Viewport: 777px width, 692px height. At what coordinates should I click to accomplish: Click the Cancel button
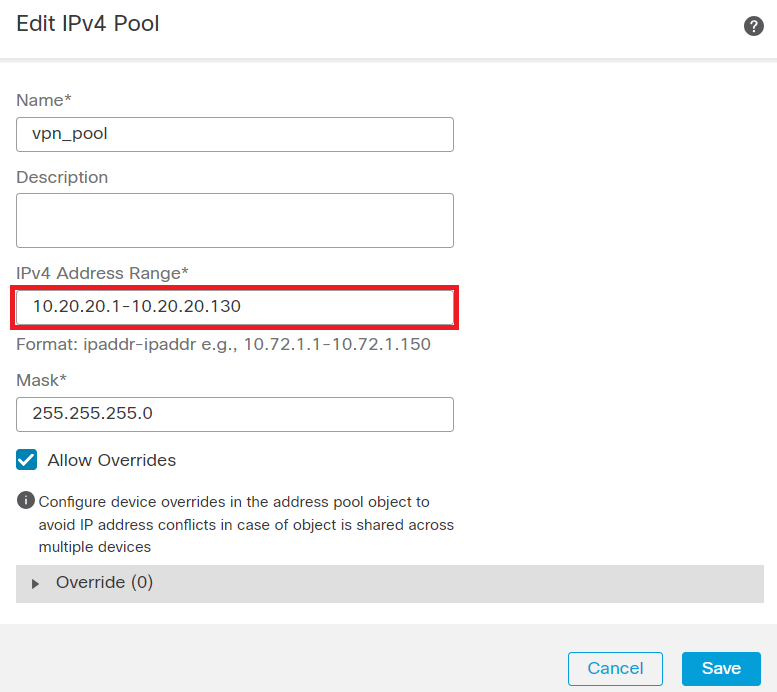(615, 669)
